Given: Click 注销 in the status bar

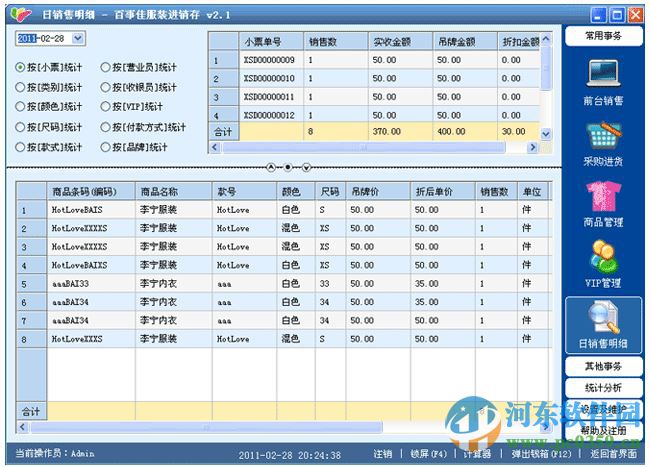Looking at the screenshot, I should pos(383,454).
